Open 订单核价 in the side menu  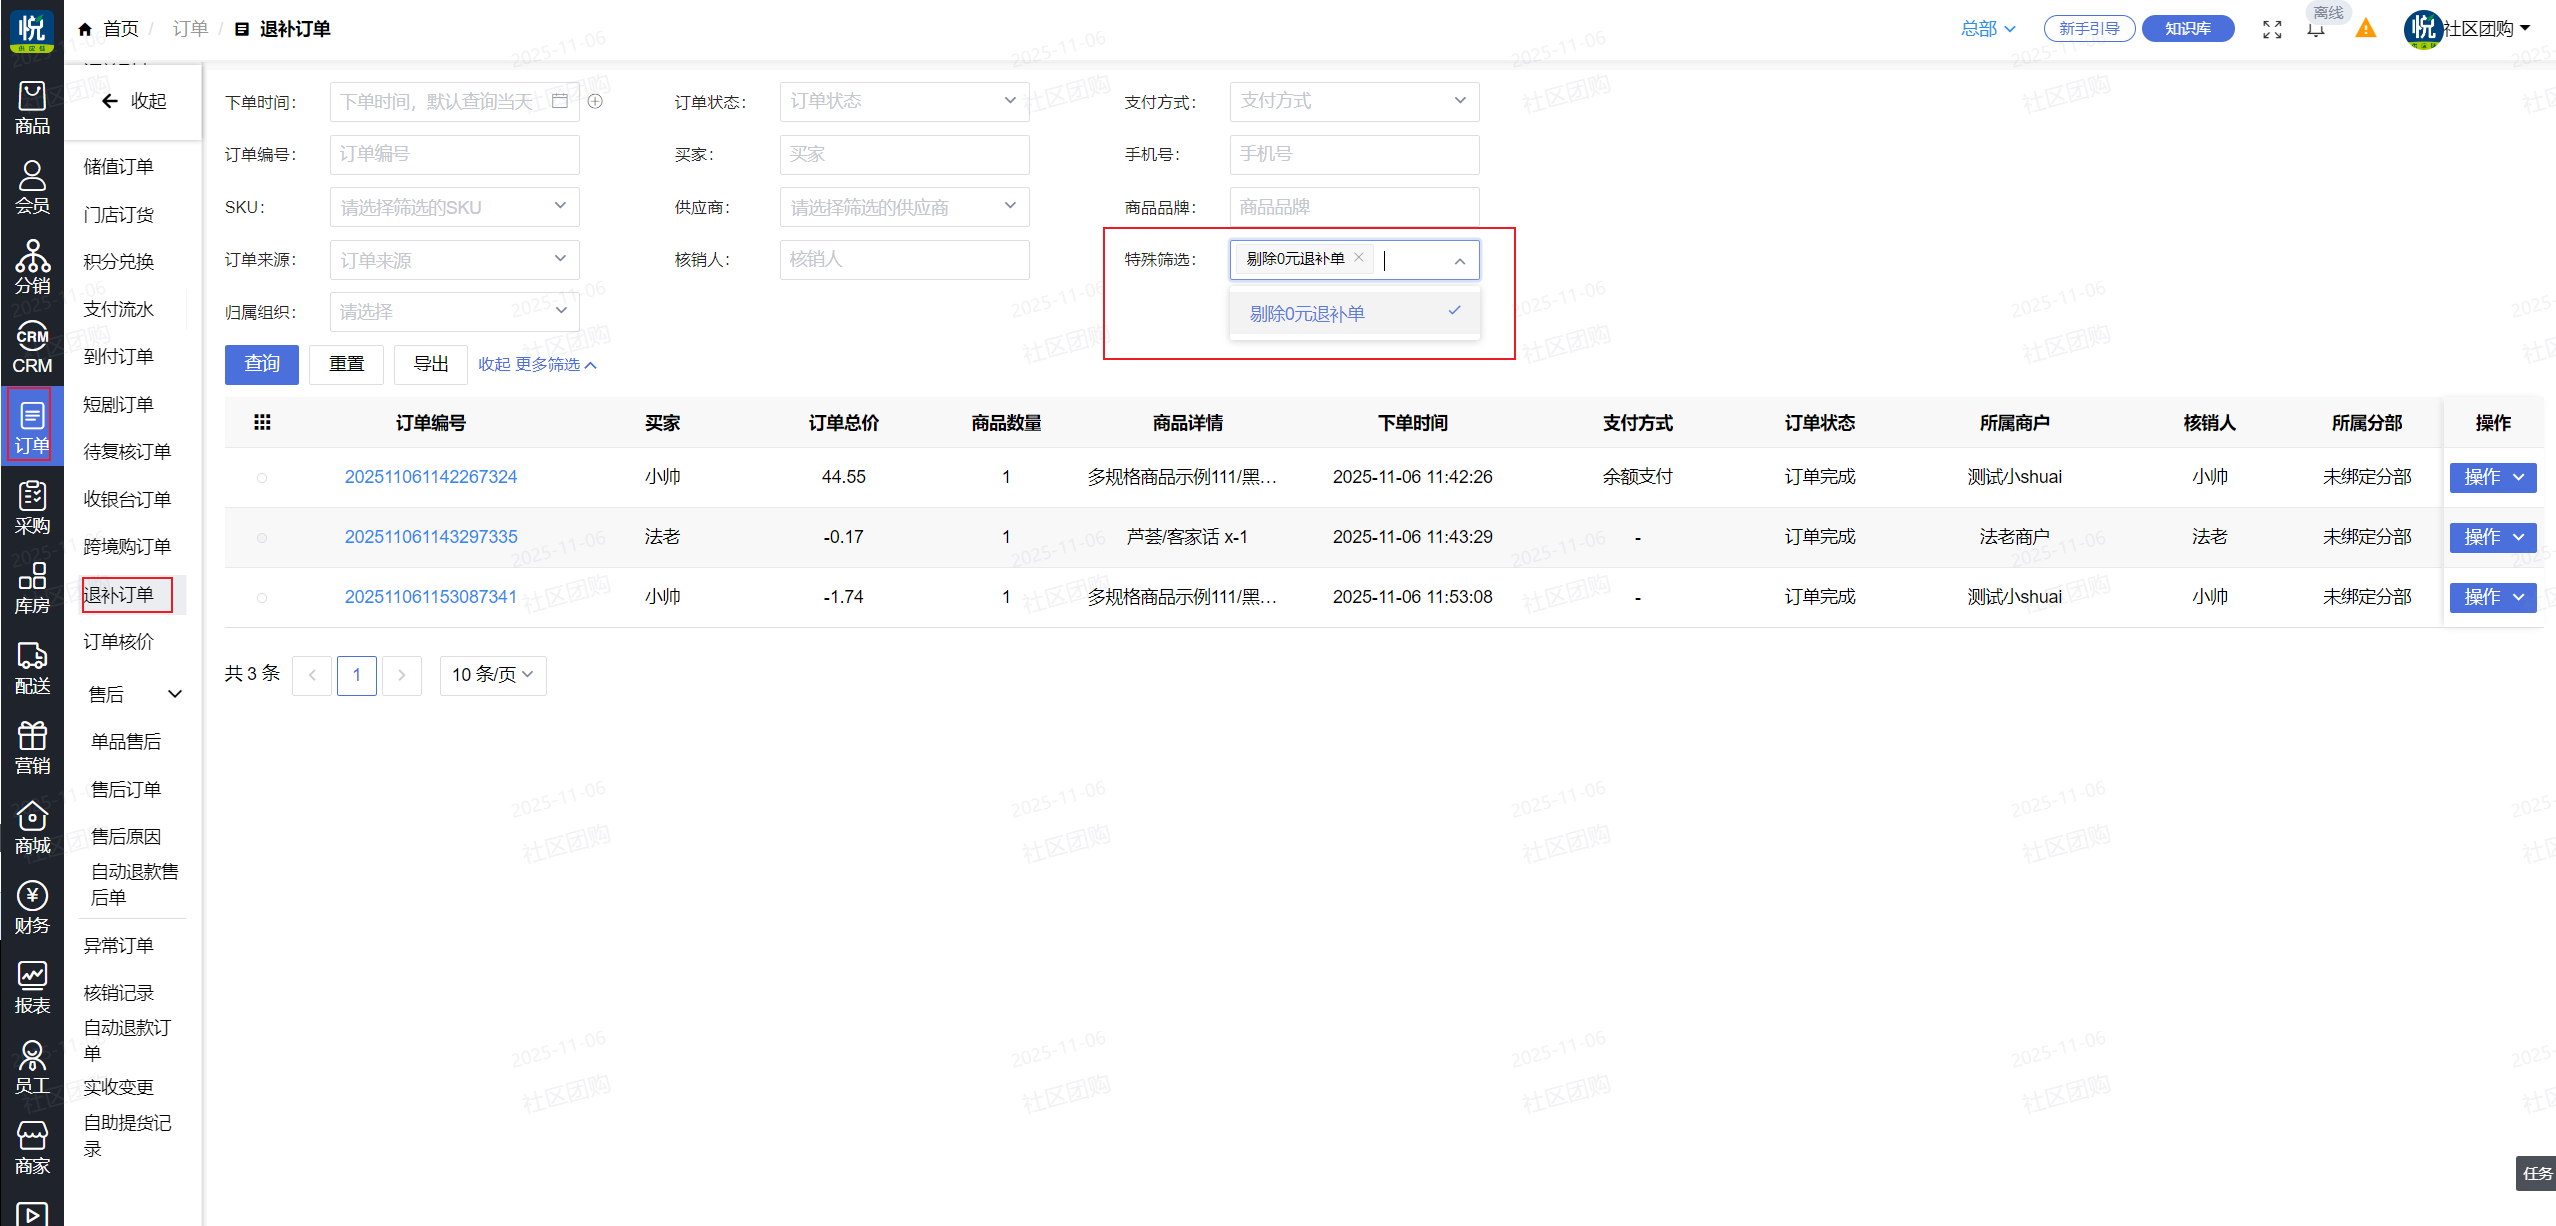[x=119, y=642]
